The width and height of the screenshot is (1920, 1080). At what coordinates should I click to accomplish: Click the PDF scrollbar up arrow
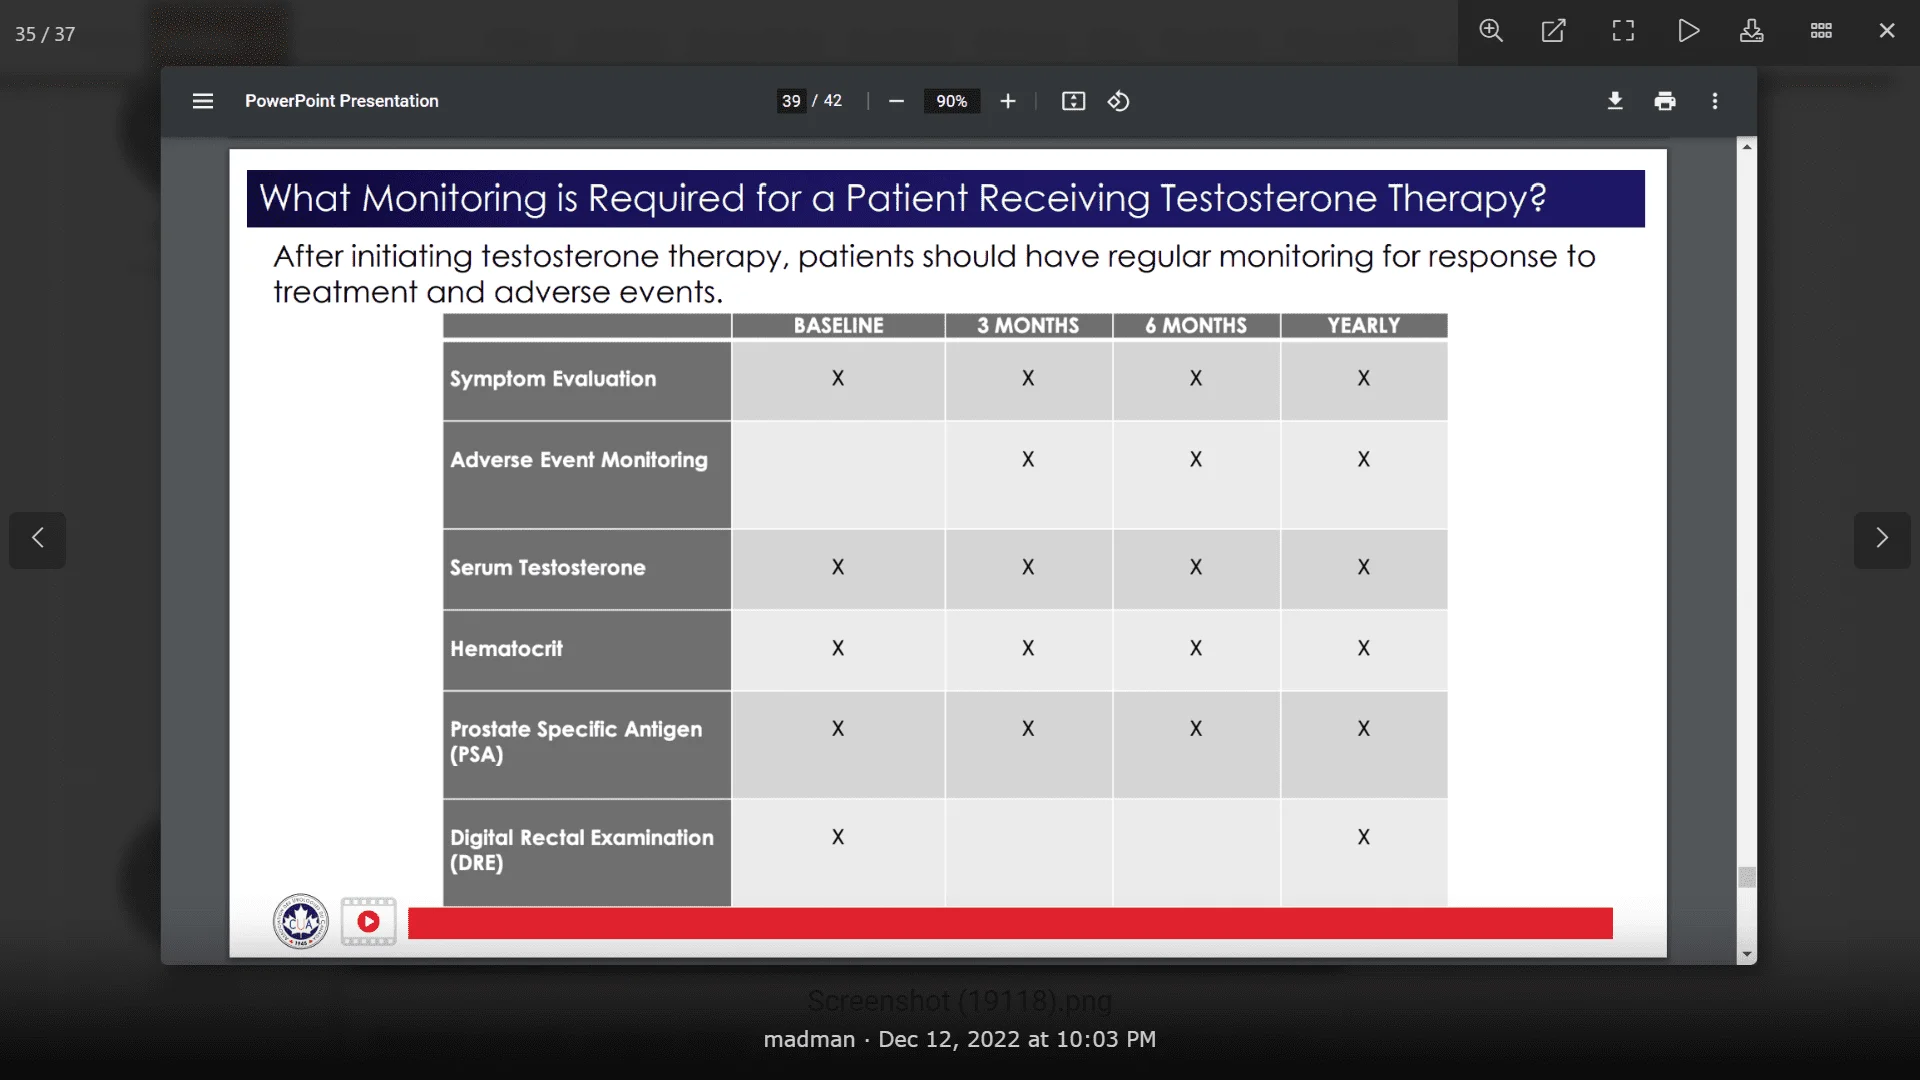(x=1747, y=146)
